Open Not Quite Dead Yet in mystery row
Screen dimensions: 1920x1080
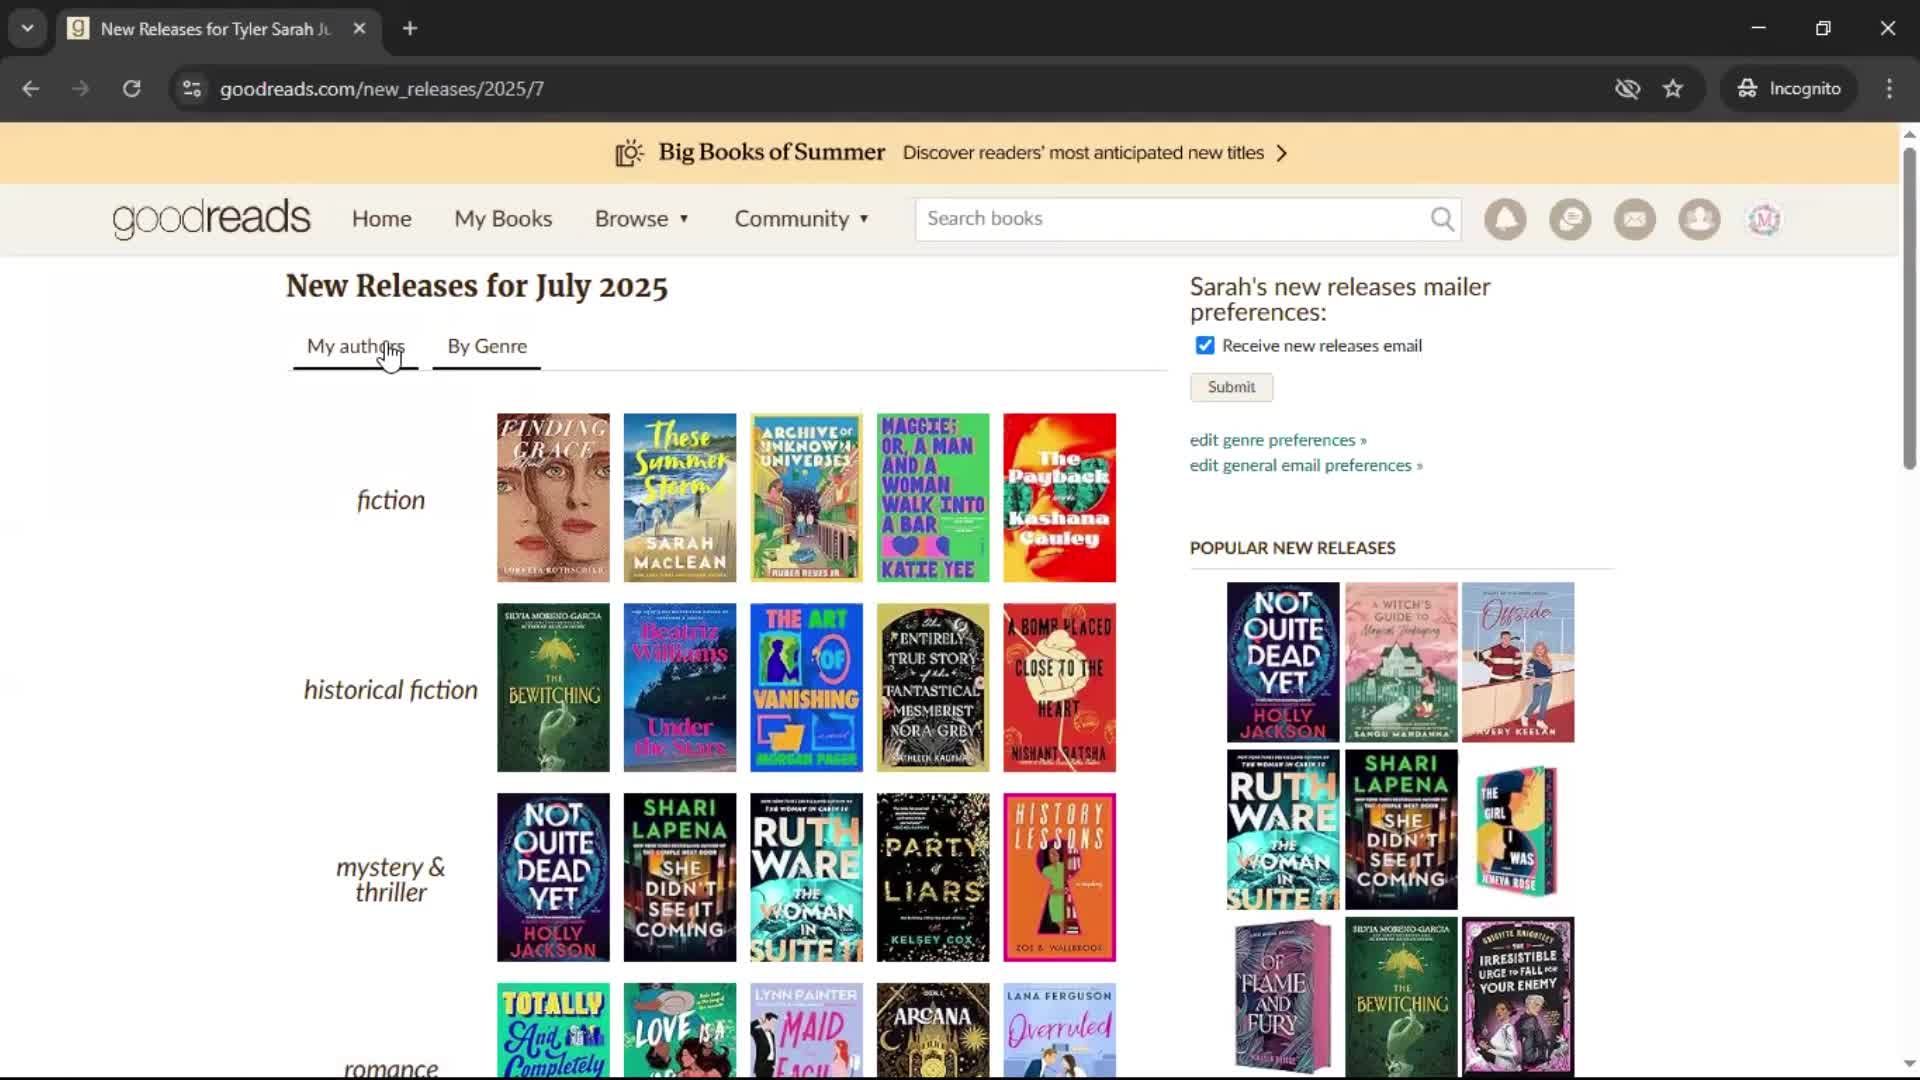click(x=553, y=878)
